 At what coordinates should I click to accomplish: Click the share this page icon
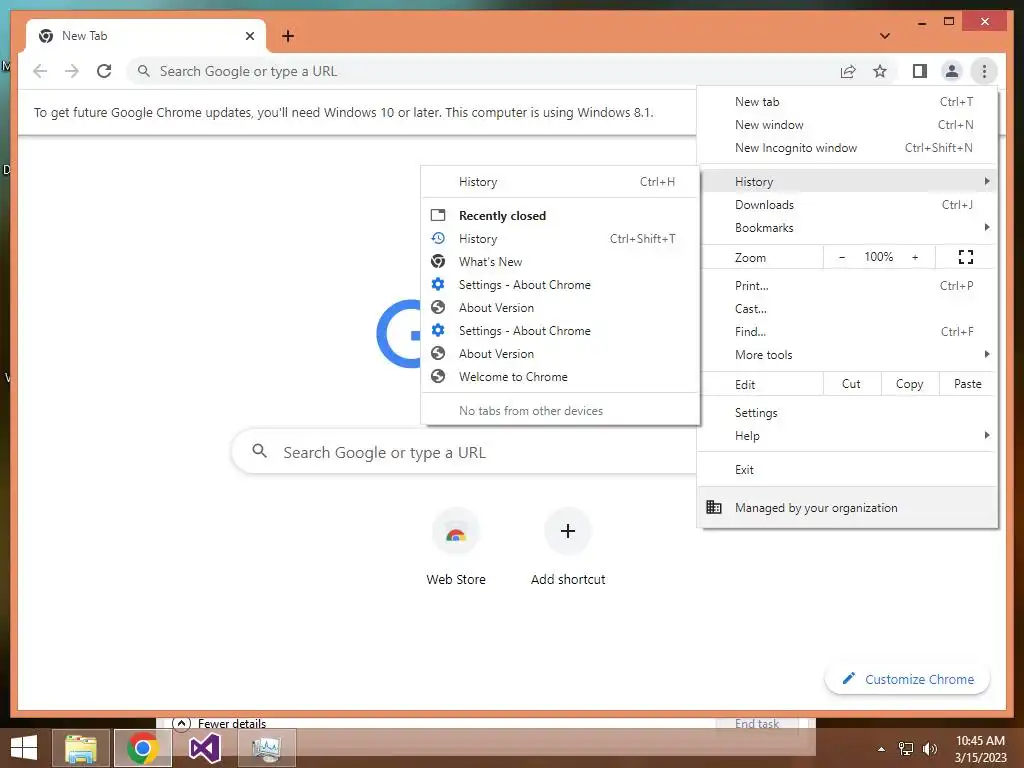pos(848,71)
